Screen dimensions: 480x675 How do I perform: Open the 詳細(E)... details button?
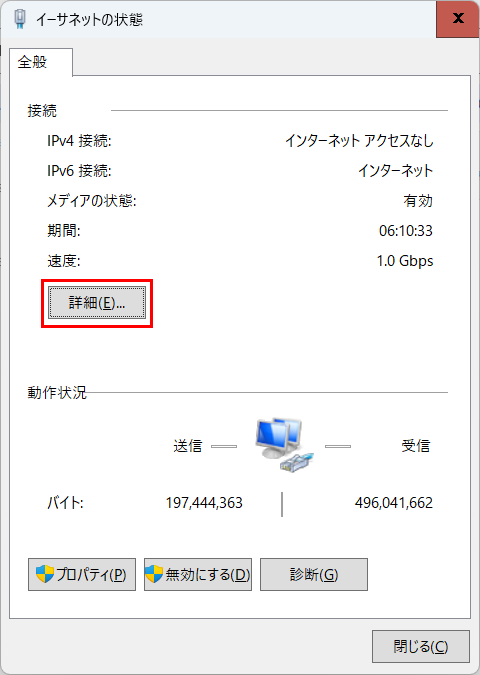(97, 303)
